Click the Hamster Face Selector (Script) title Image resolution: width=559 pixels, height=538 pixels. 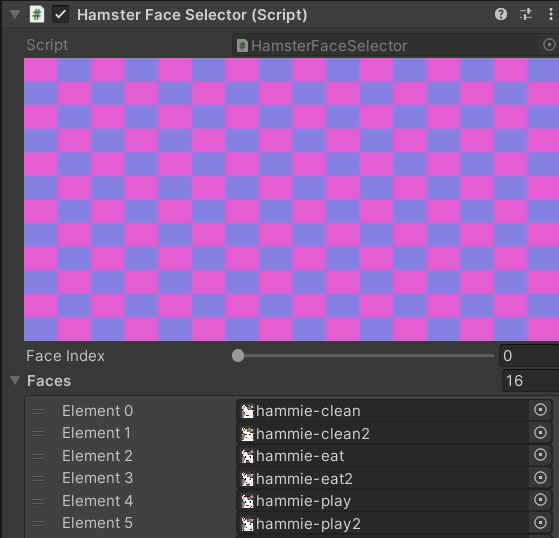tap(192, 15)
